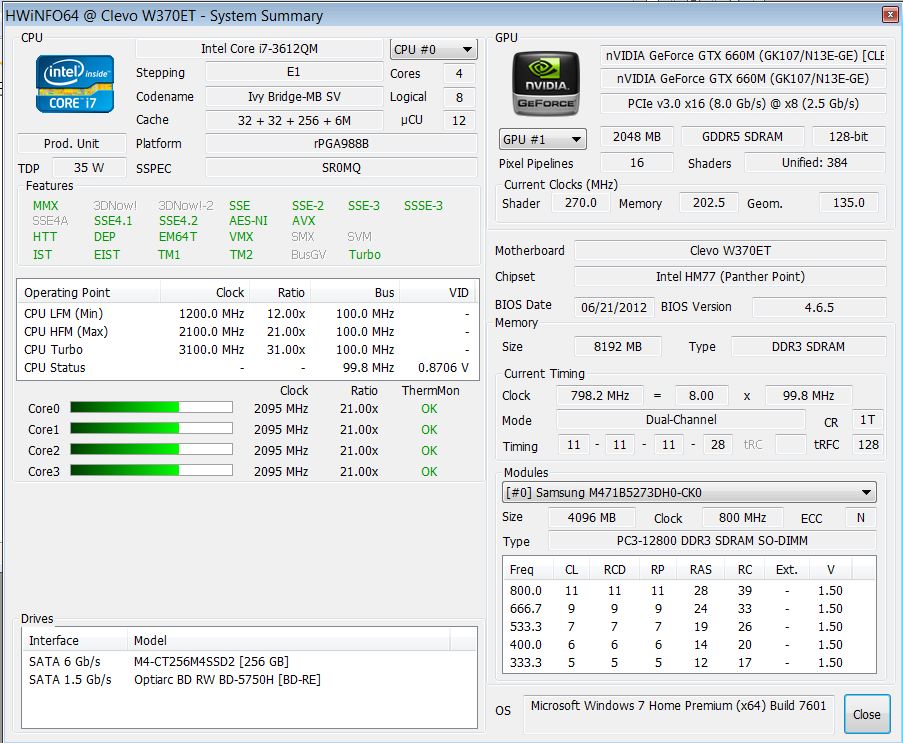Viewport: 903px width, 743px height.
Task: Open the CPU #0 selector dropdown
Action: pos(433,50)
